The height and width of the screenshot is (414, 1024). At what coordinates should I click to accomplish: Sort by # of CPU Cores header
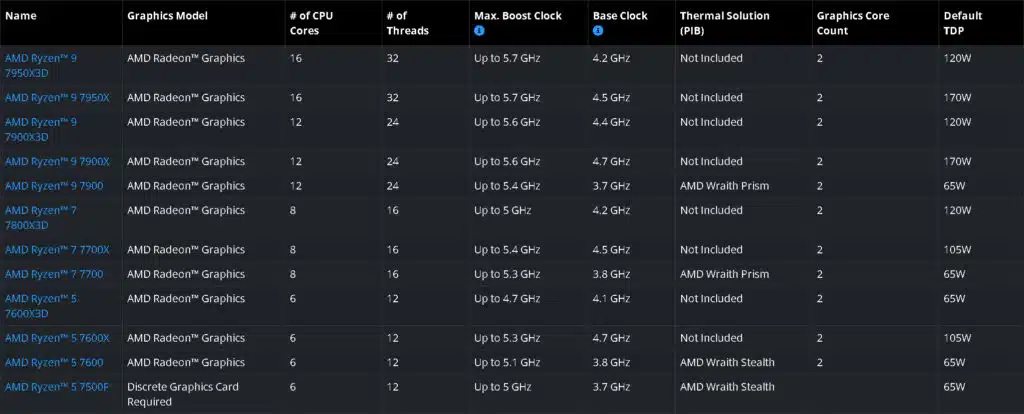coord(311,23)
